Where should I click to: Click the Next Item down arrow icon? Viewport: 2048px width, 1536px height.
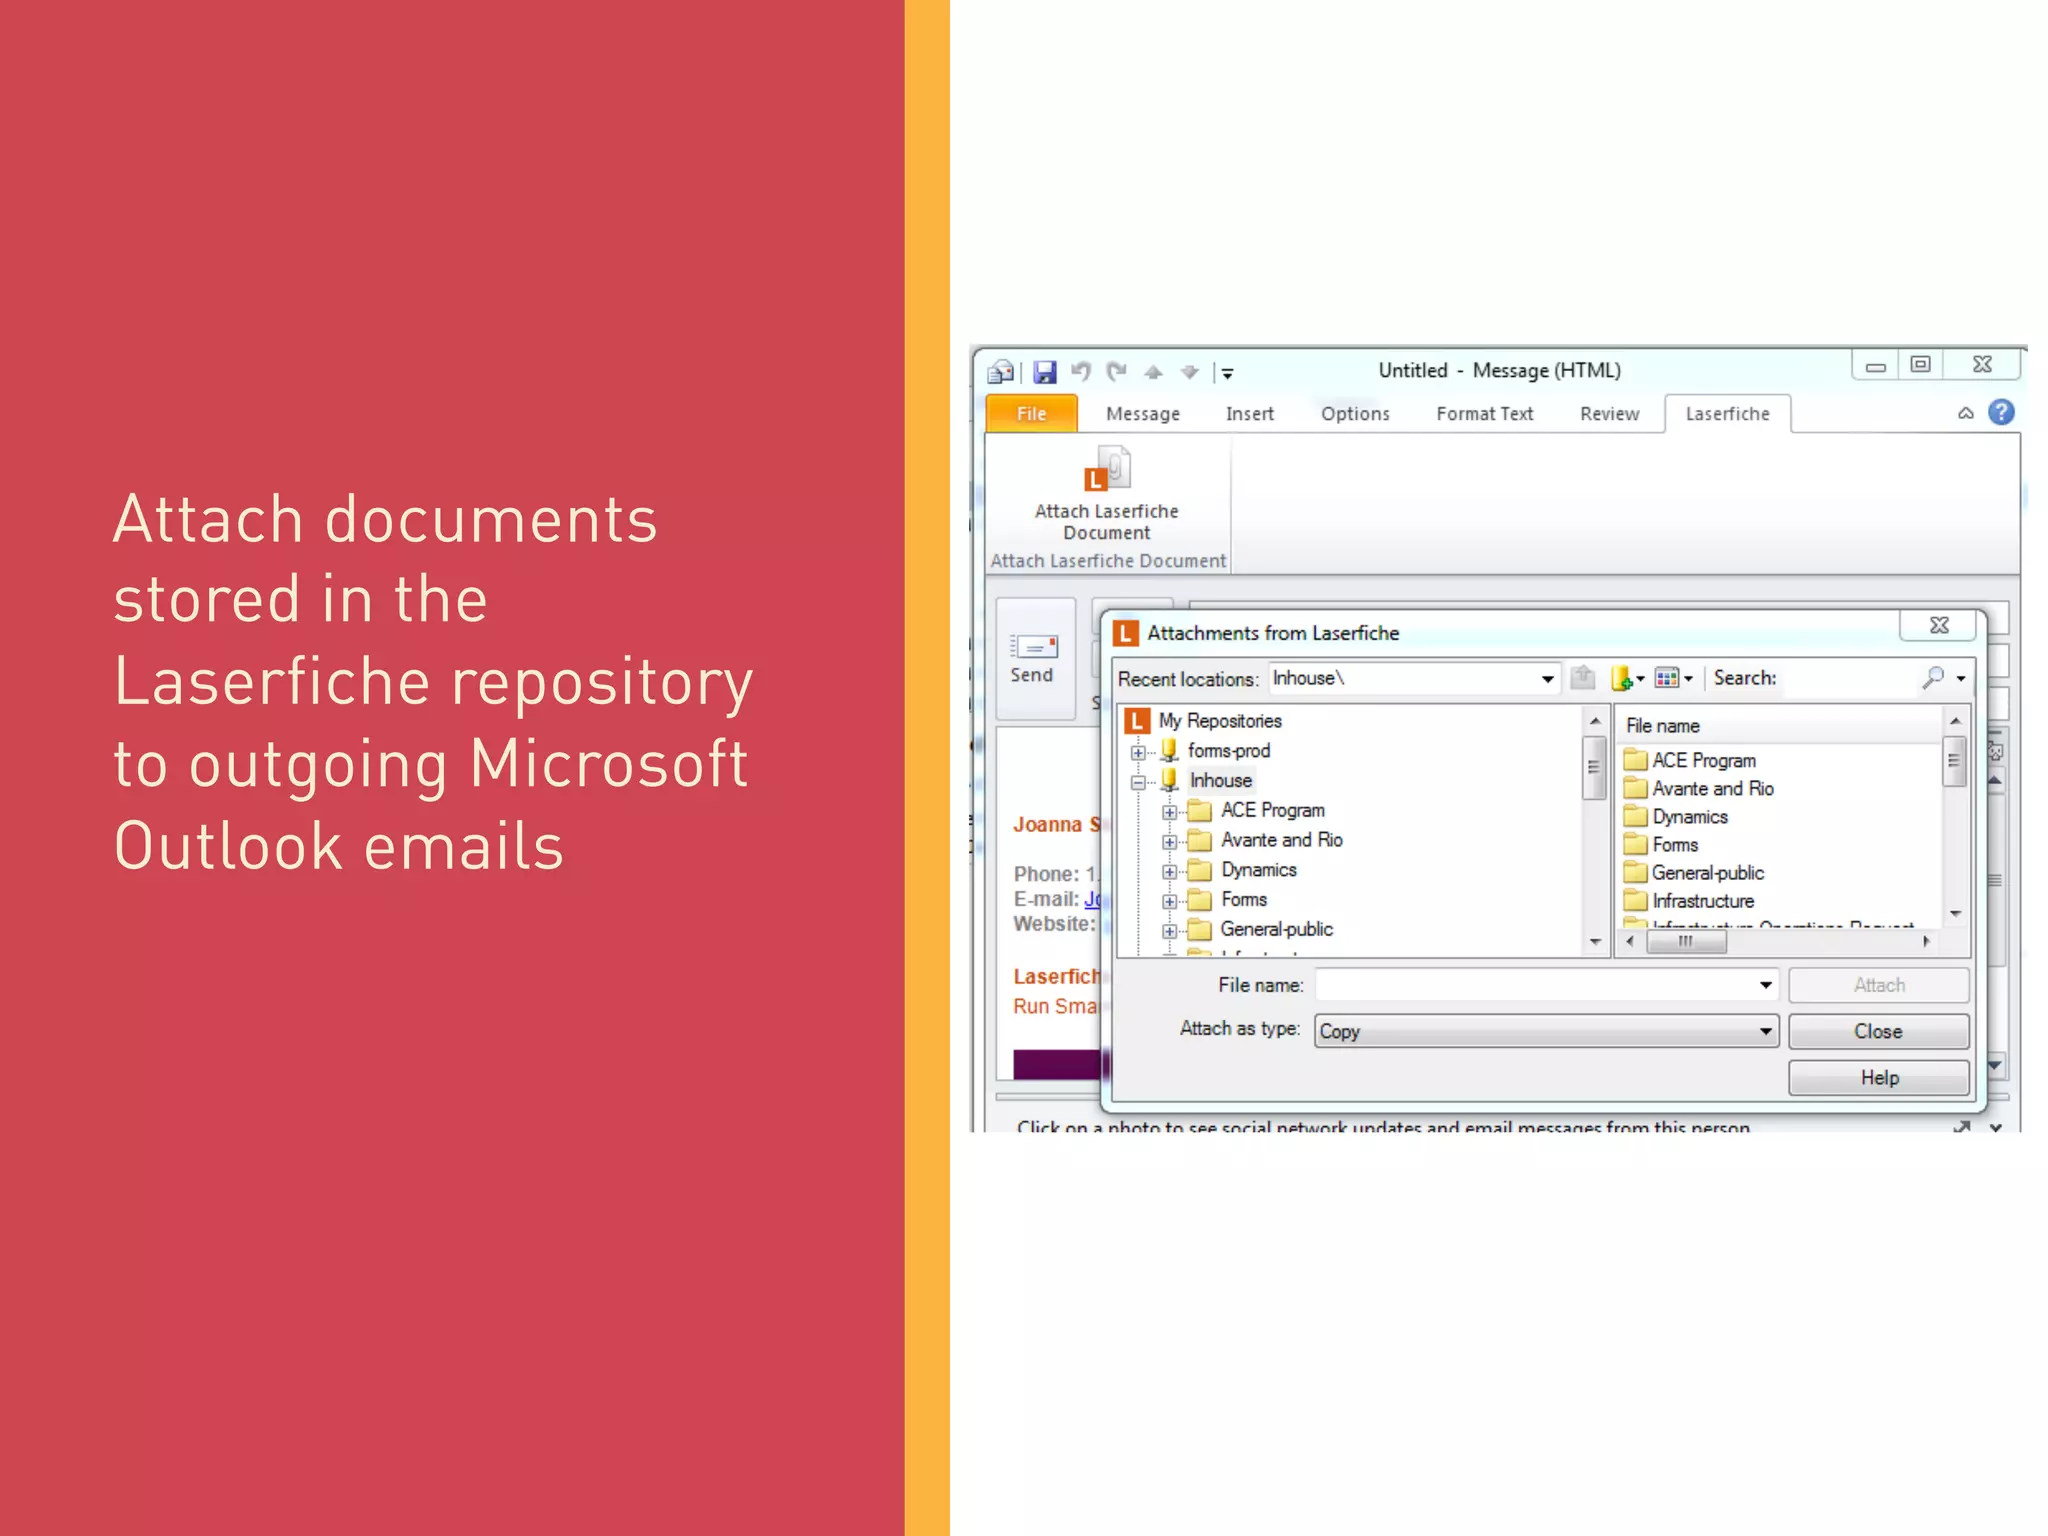1189,372
